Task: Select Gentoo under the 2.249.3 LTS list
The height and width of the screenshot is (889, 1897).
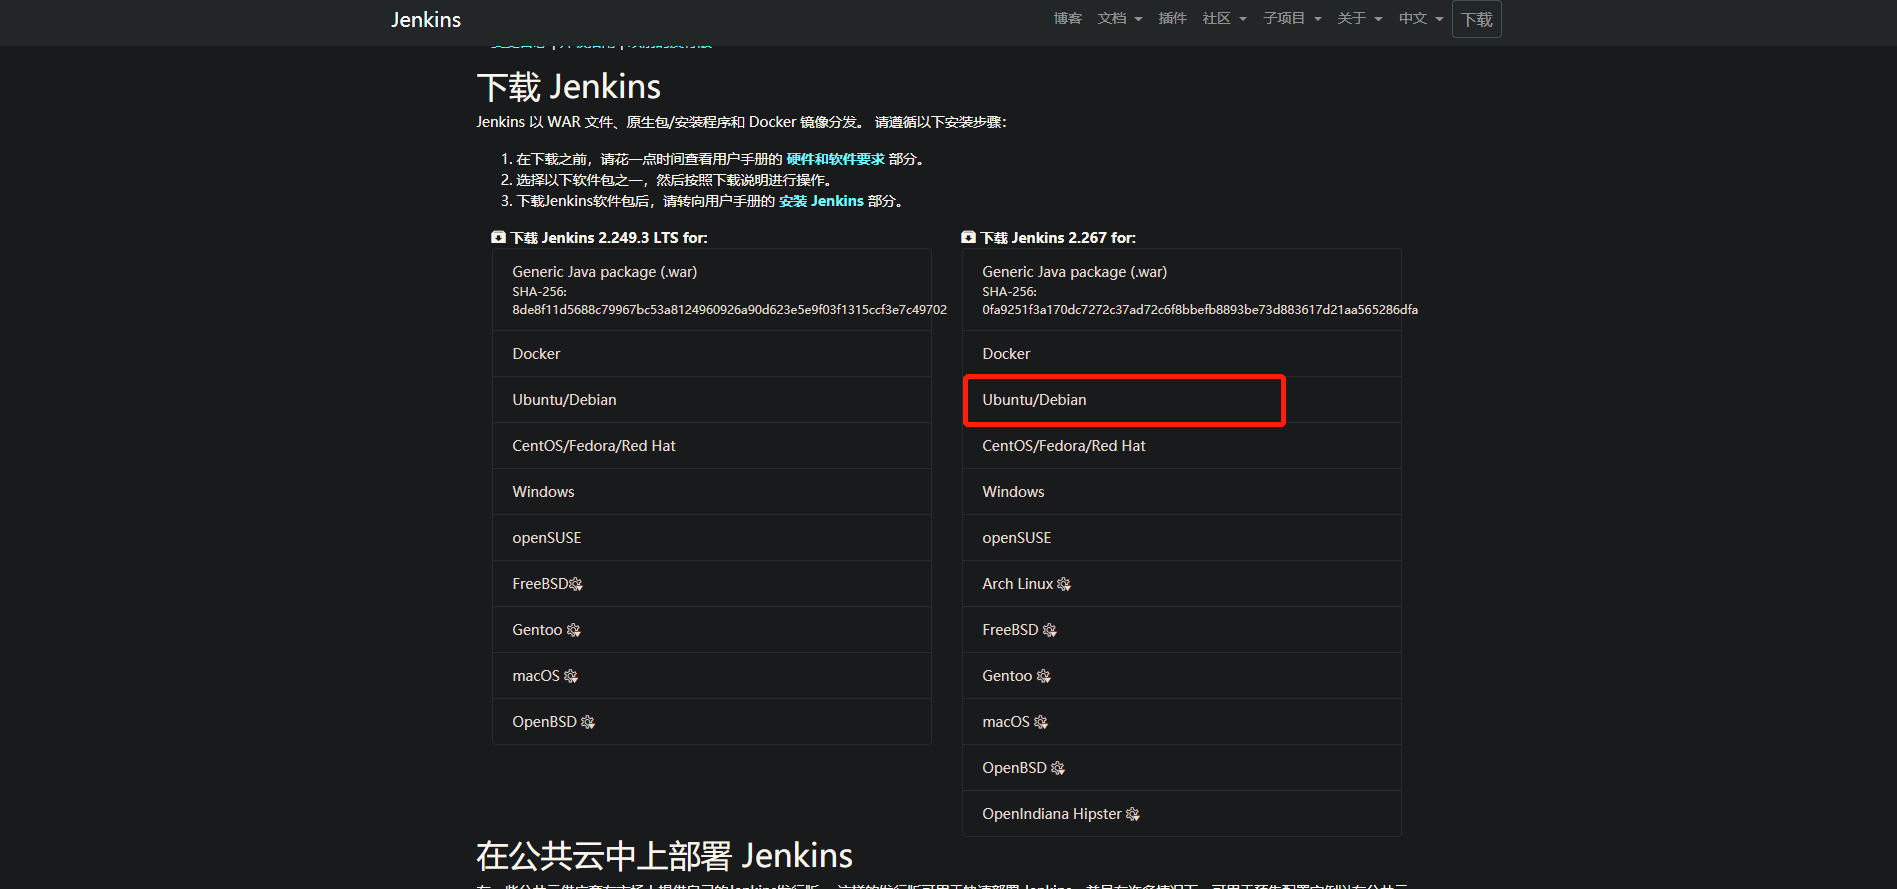Action: click(711, 630)
